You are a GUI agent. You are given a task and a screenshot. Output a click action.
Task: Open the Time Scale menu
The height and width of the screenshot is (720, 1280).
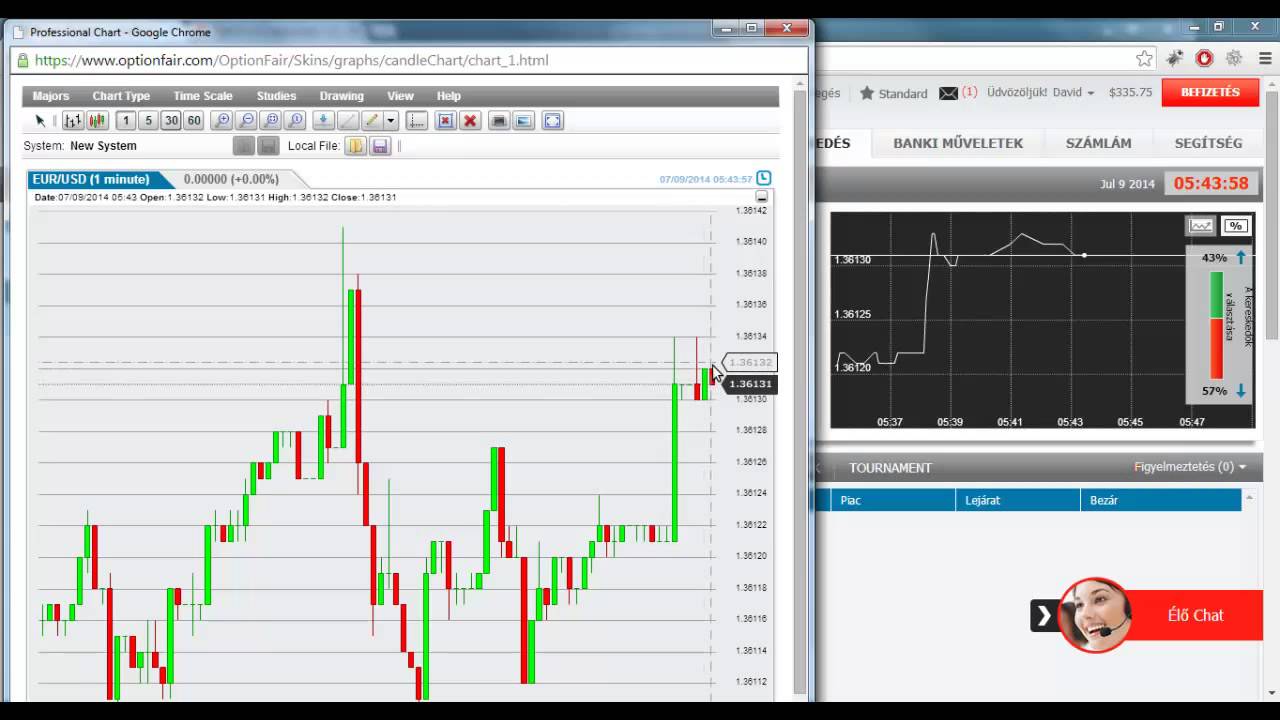(203, 96)
